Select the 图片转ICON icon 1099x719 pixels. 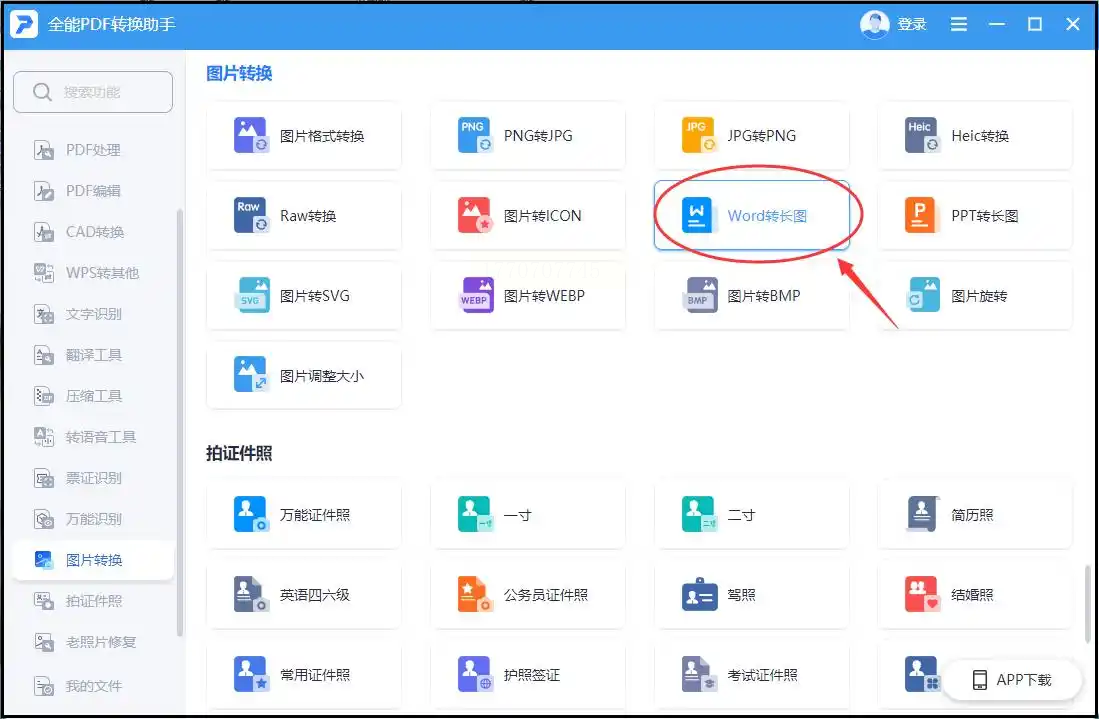475,215
